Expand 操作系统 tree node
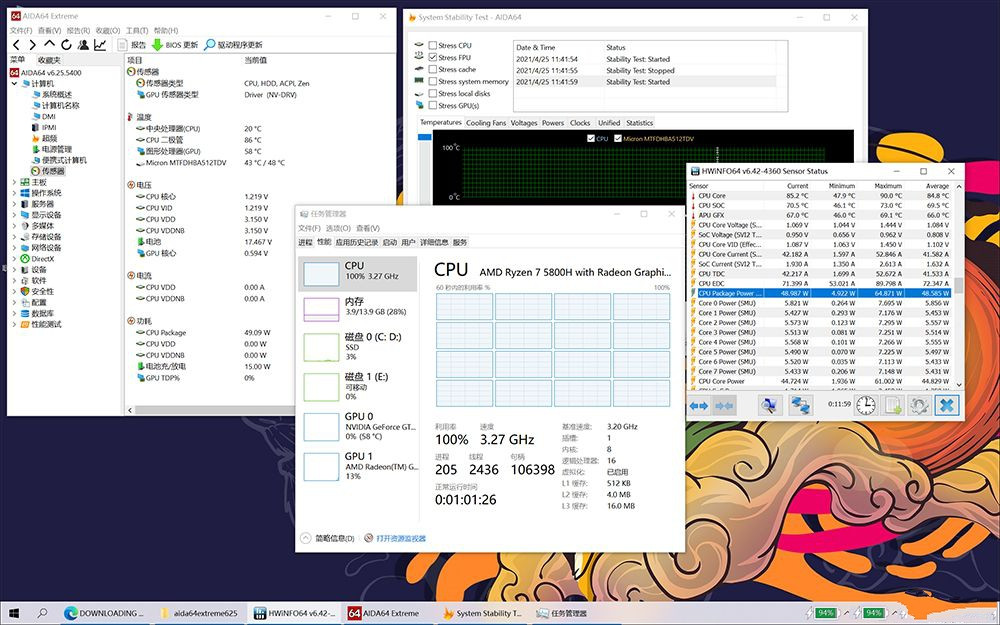This screenshot has width=1000, height=625. click(15, 193)
